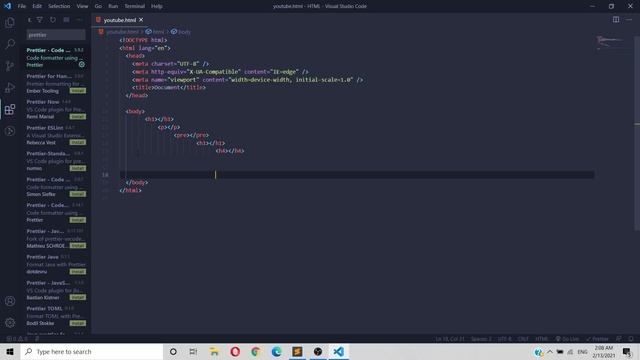This screenshot has height=360, width=640.
Task: Open Task View on taskbar
Action: point(193,351)
